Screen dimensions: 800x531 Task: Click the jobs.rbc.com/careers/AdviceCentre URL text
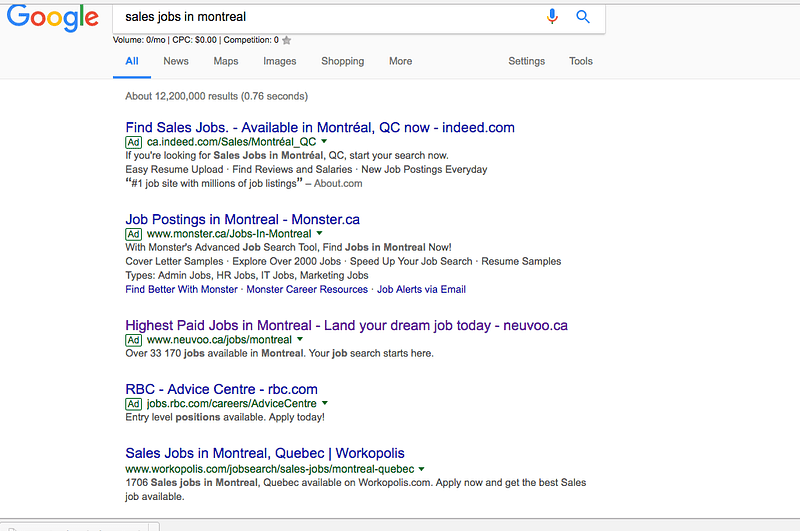point(232,403)
